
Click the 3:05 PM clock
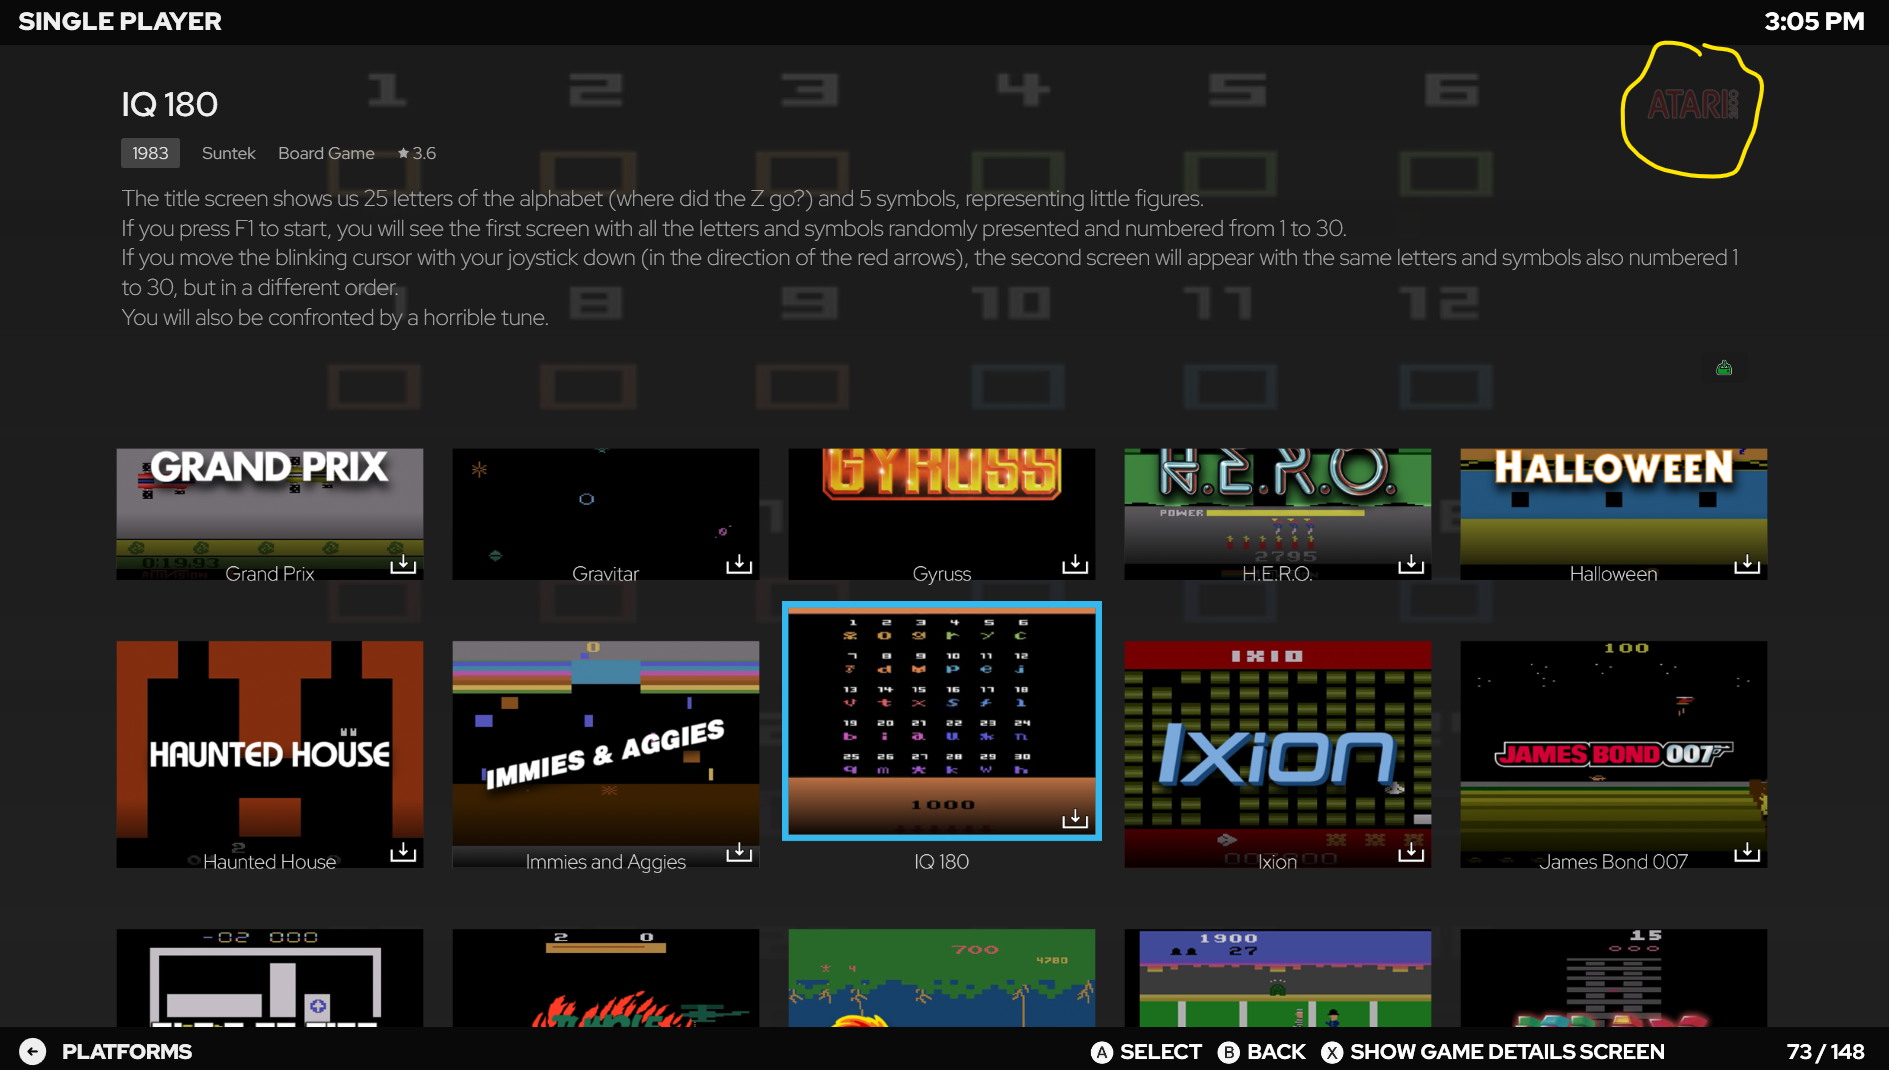pyautogui.click(x=1814, y=22)
